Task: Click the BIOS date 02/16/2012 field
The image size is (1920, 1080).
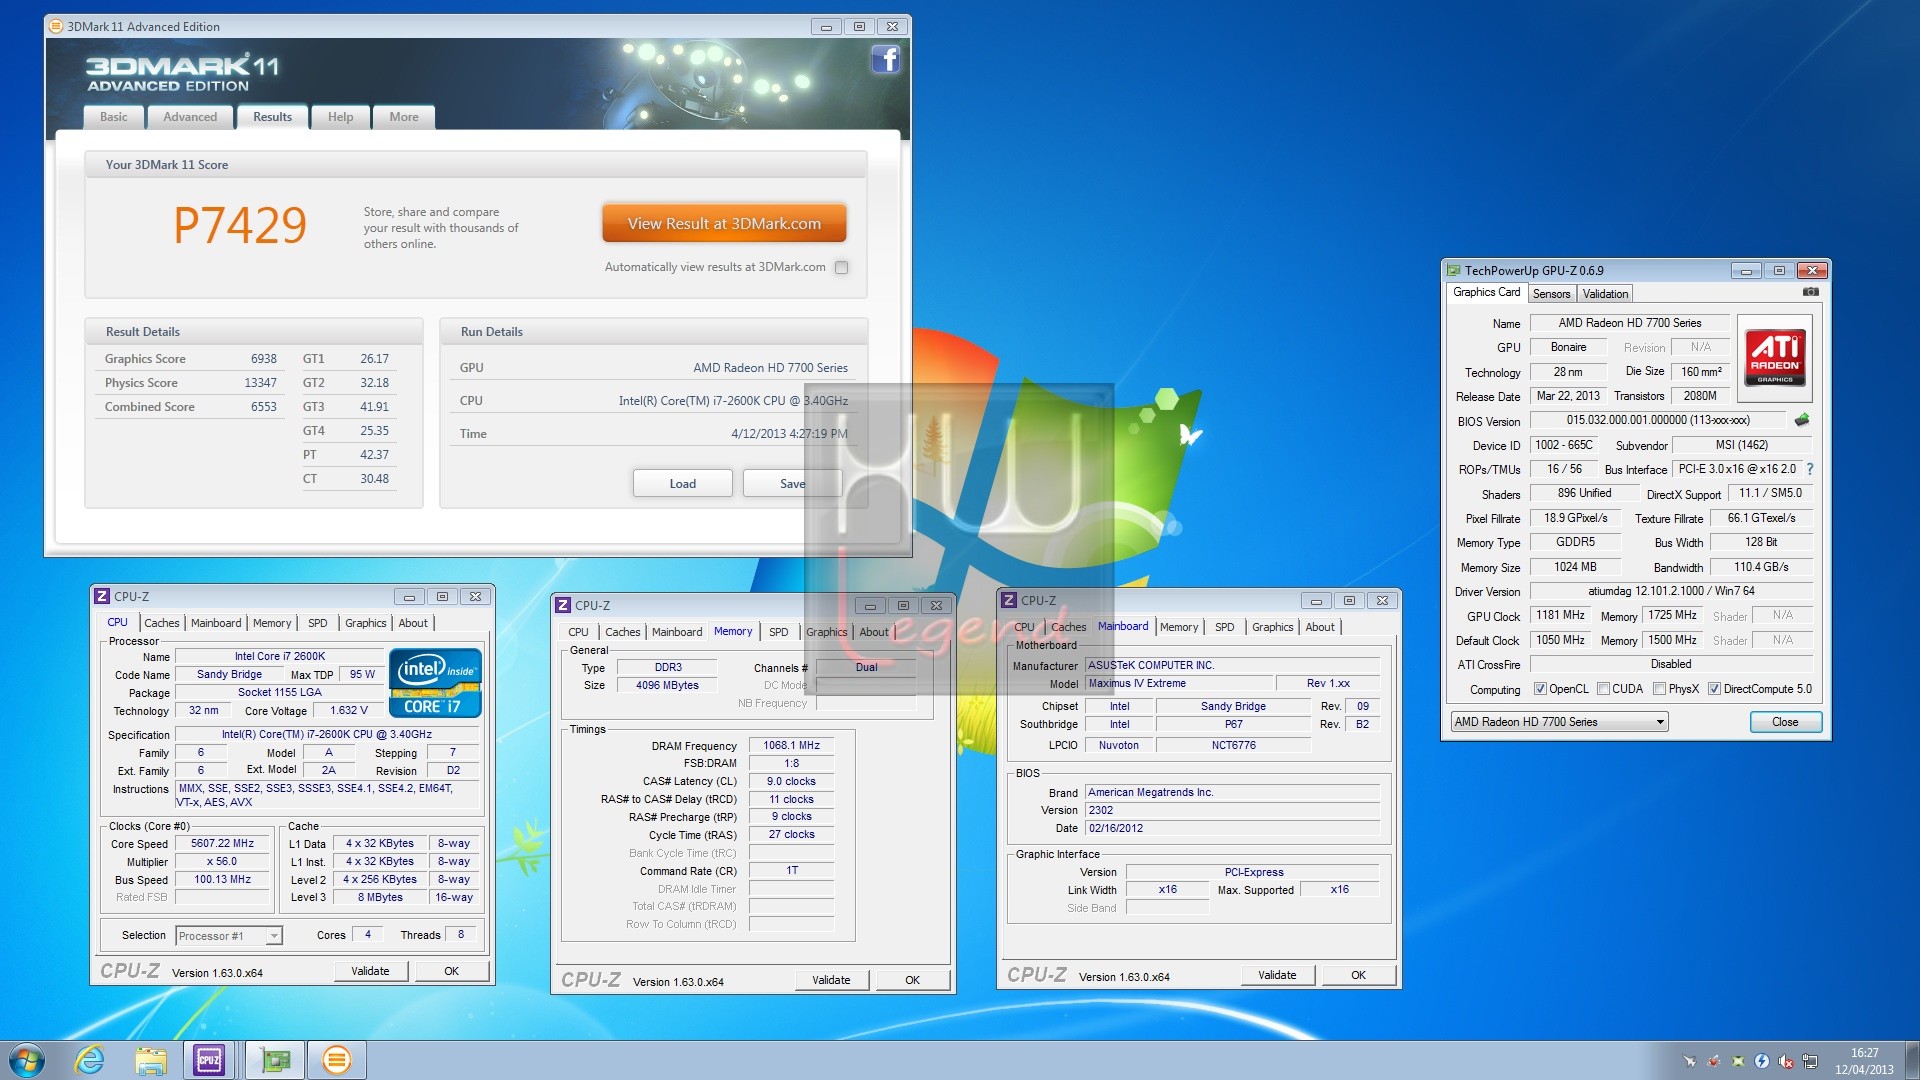Action: pos(1232,829)
